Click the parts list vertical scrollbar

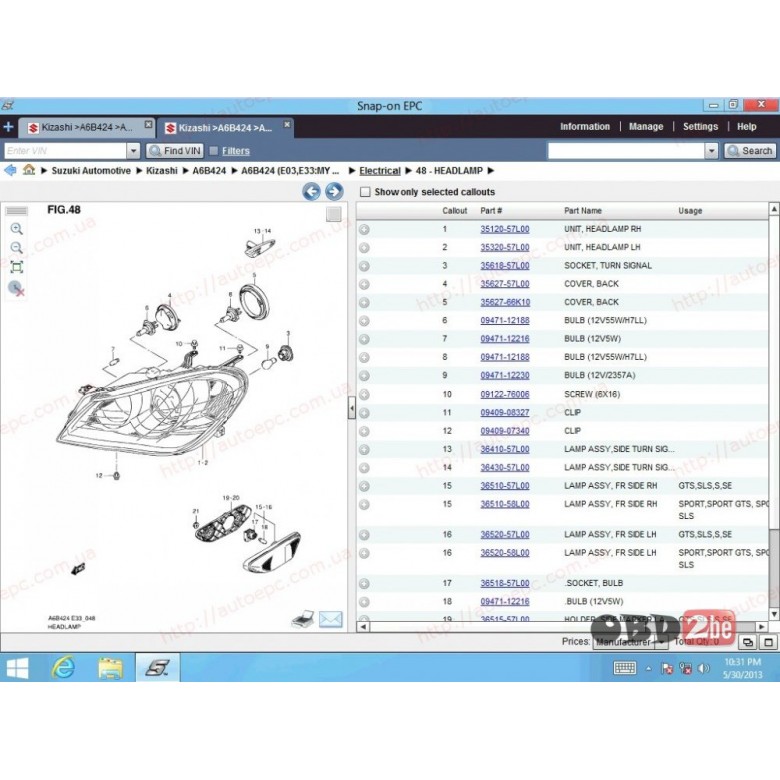click(774, 567)
